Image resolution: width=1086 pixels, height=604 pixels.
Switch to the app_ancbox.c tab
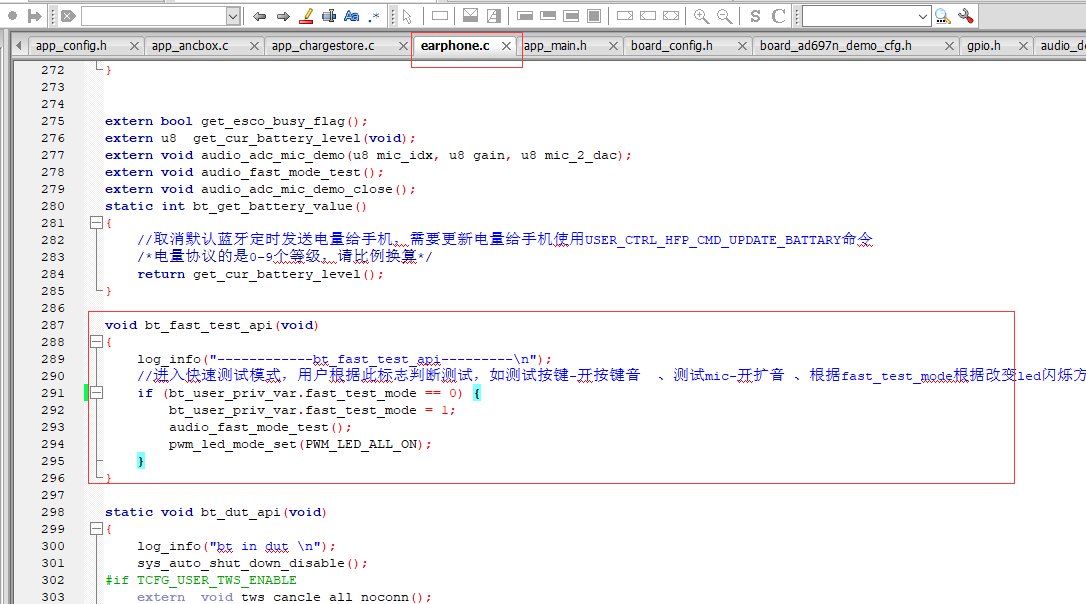190,46
